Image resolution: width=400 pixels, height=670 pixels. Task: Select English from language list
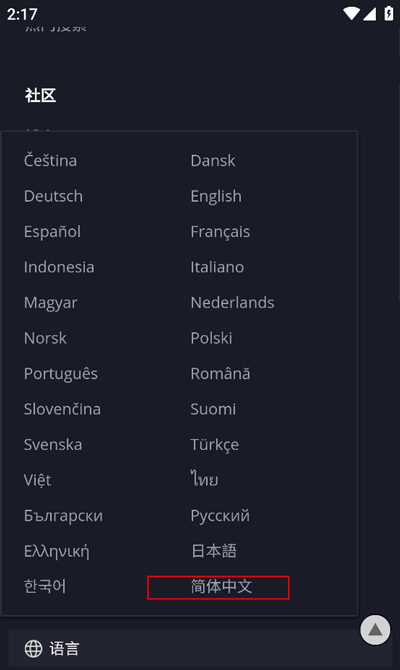[216, 197]
